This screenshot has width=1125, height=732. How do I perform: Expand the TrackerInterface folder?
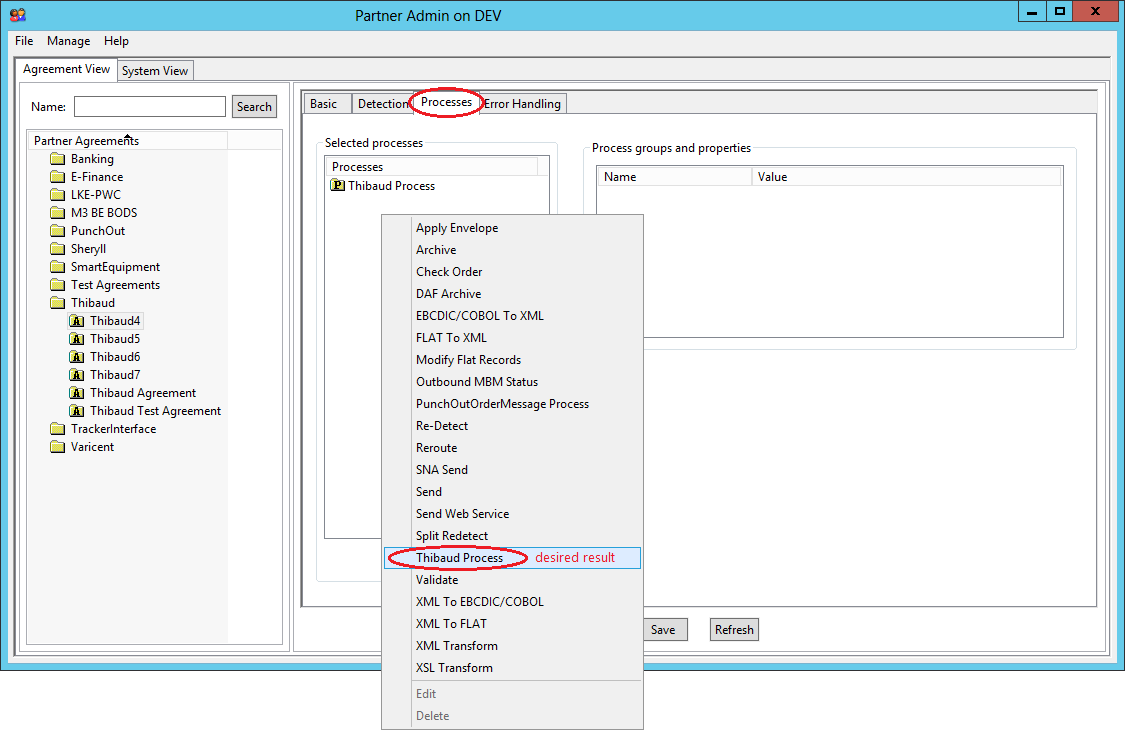(x=58, y=429)
